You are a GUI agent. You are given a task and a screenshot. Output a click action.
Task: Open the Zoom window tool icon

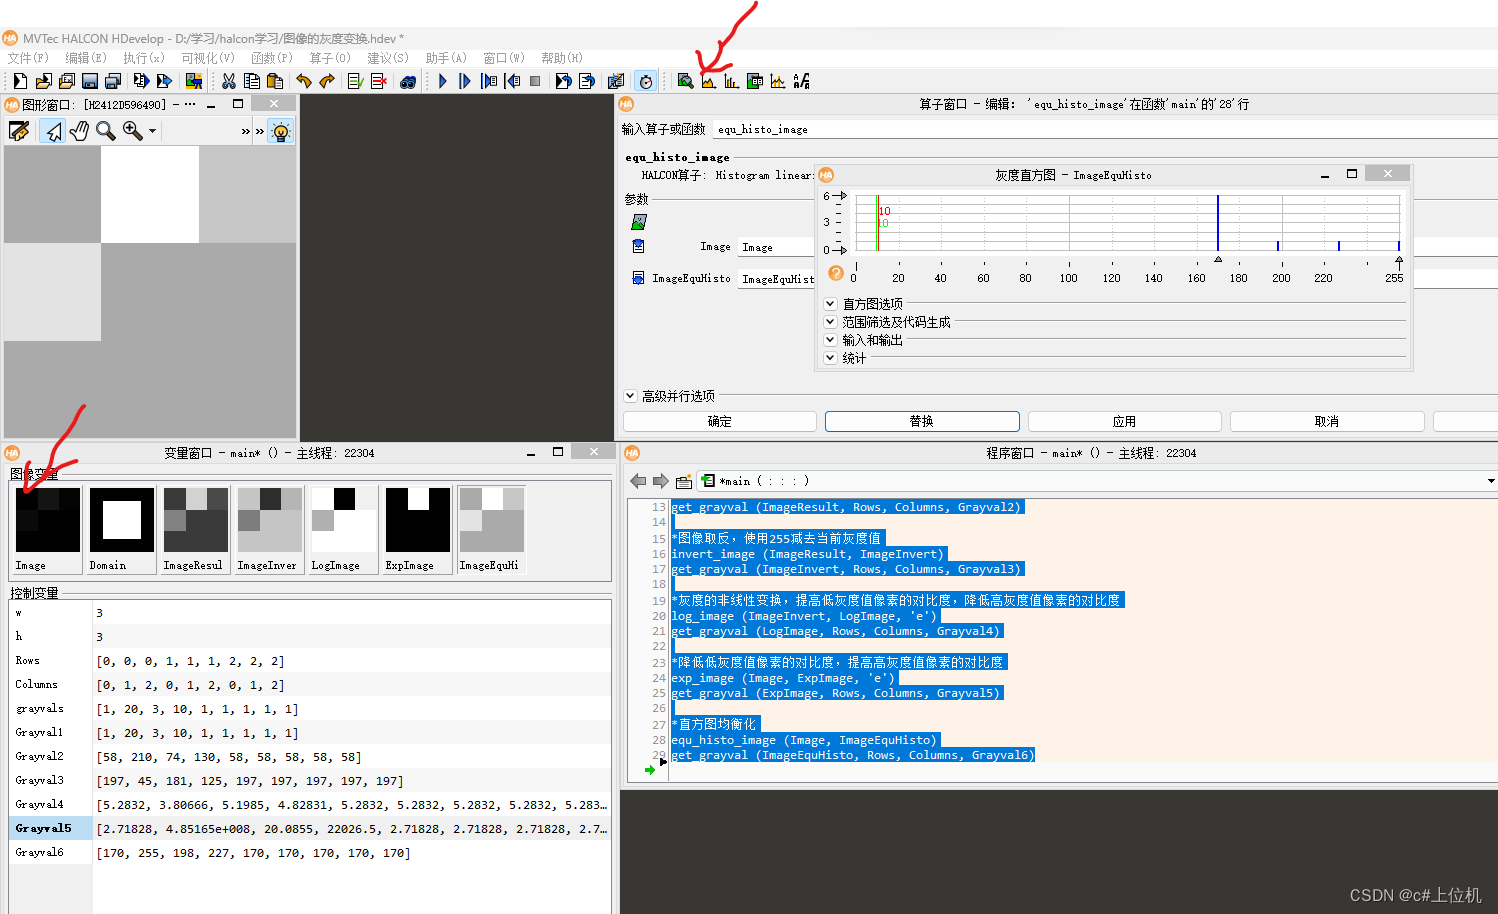coord(685,81)
